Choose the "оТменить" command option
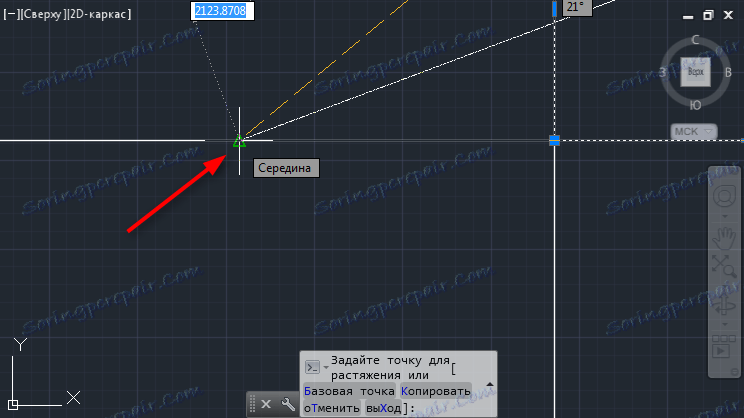The height and width of the screenshot is (418, 744). (332, 408)
